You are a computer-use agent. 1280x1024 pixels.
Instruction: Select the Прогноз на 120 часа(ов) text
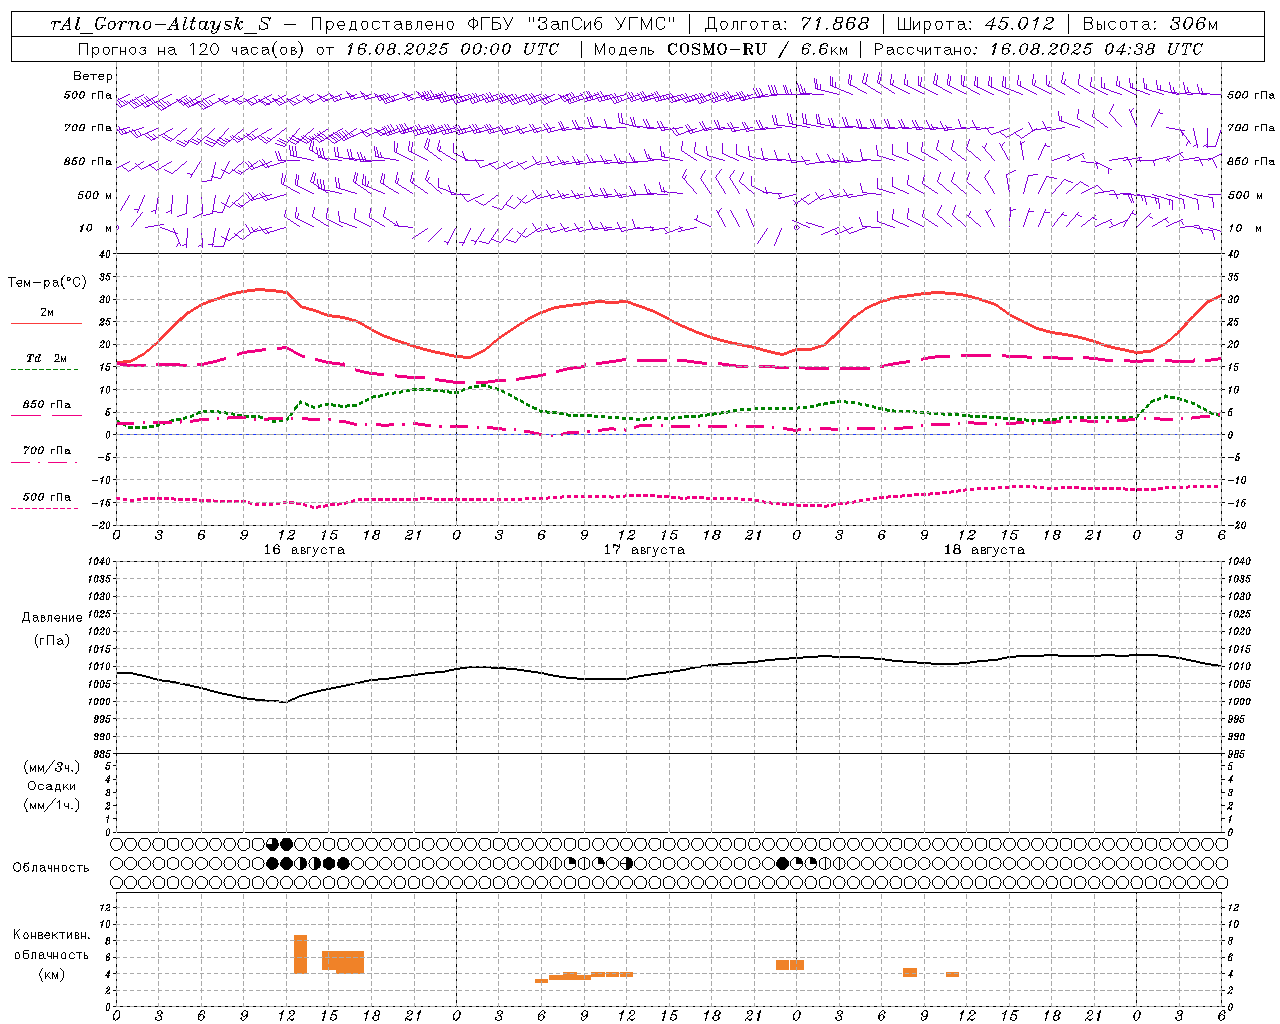pyautogui.click(x=192, y=49)
